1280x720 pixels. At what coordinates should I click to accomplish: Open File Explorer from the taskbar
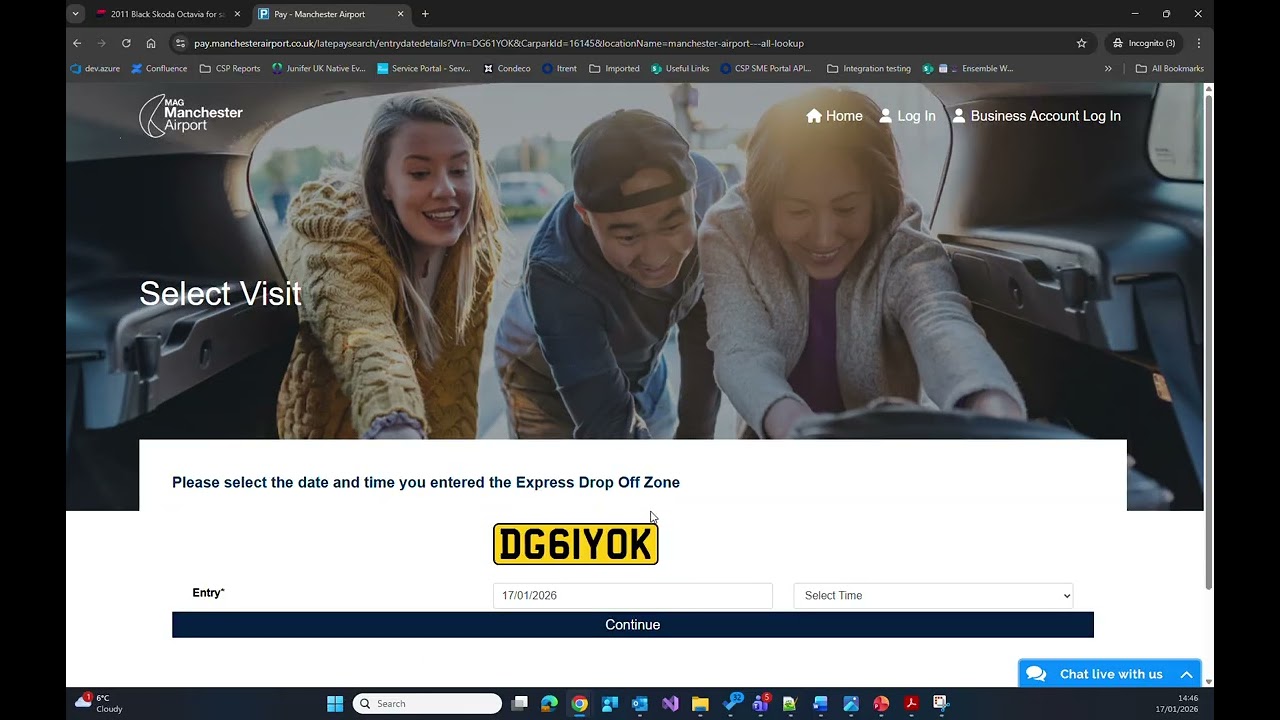(x=700, y=703)
